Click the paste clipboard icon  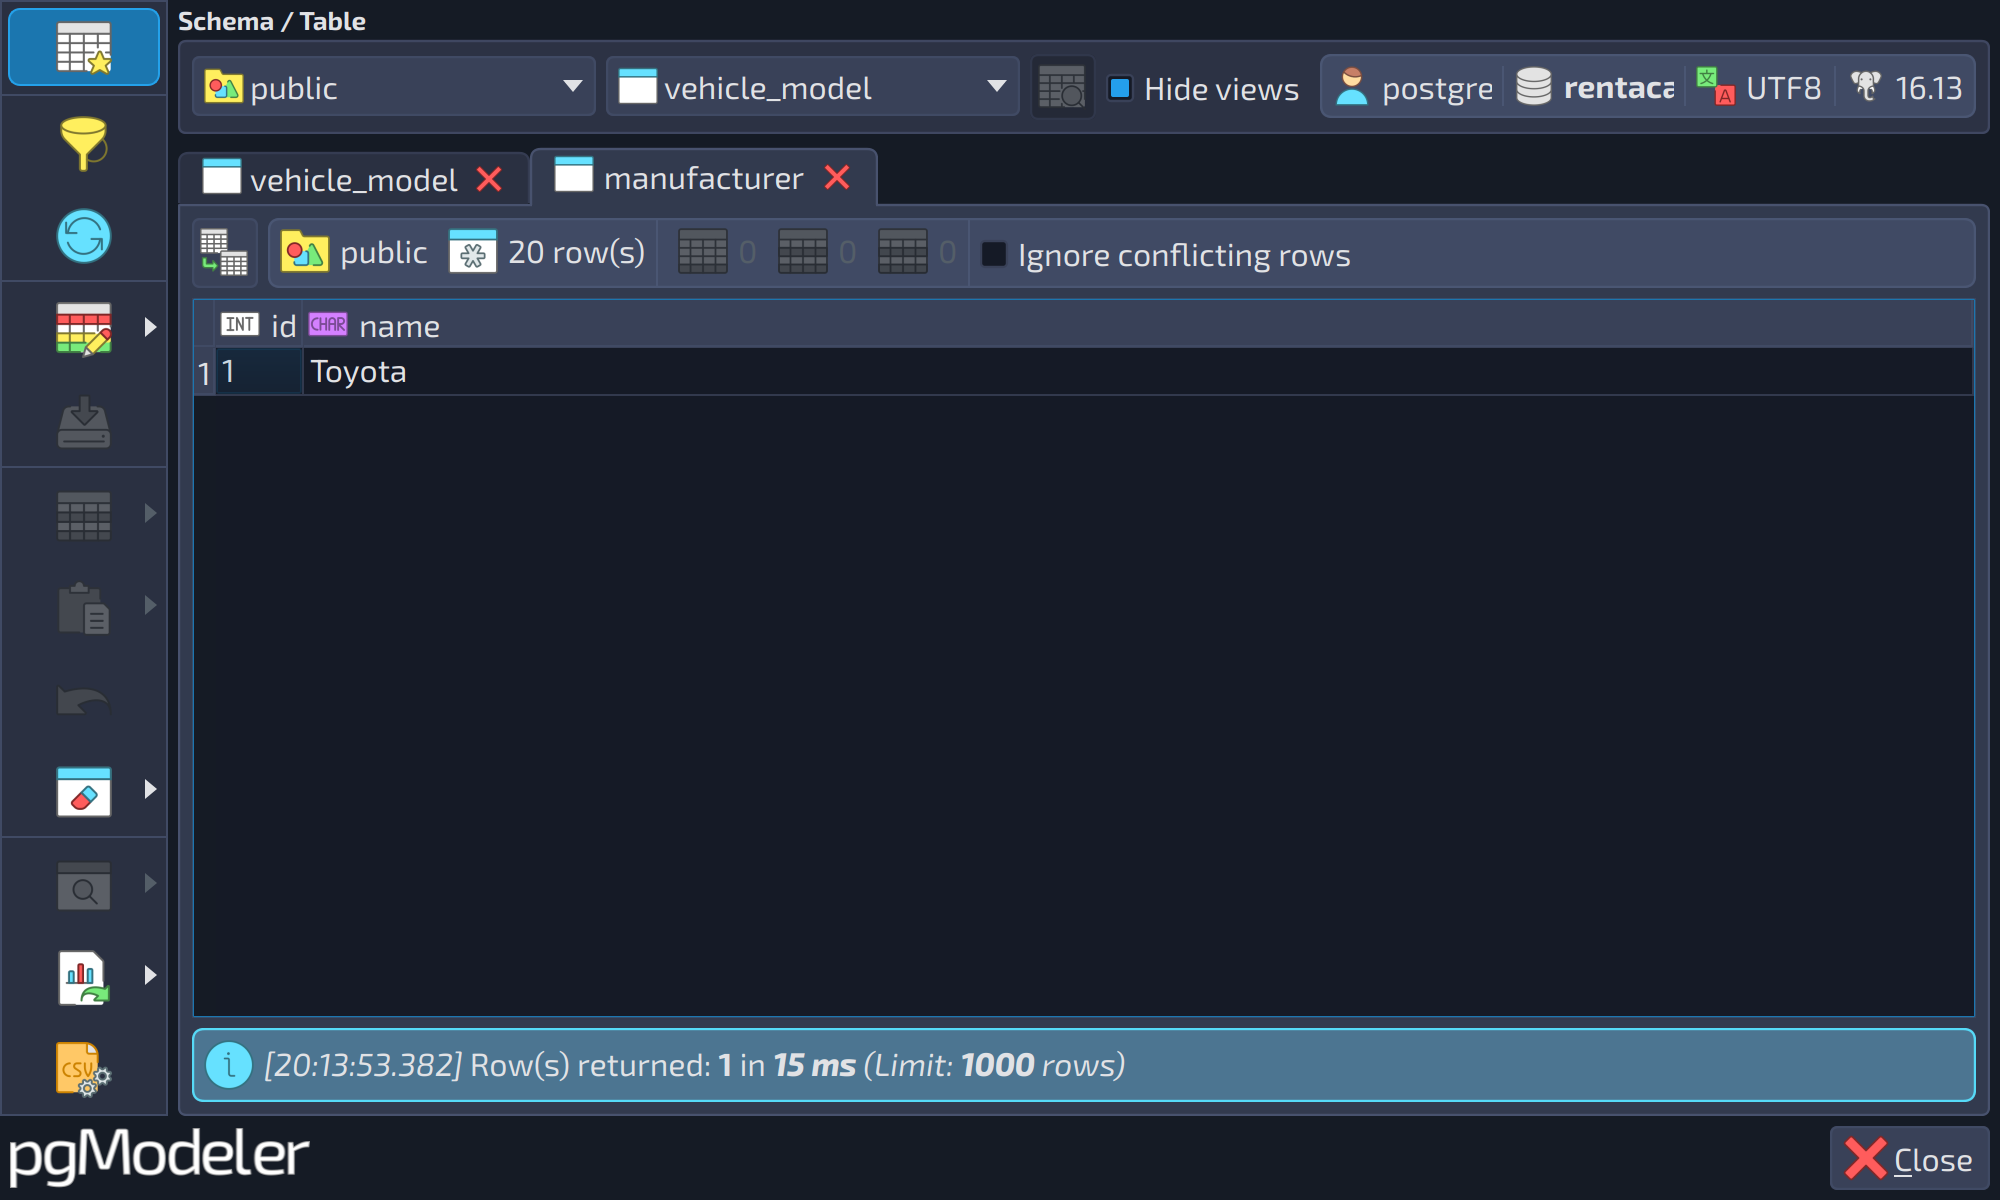84,607
